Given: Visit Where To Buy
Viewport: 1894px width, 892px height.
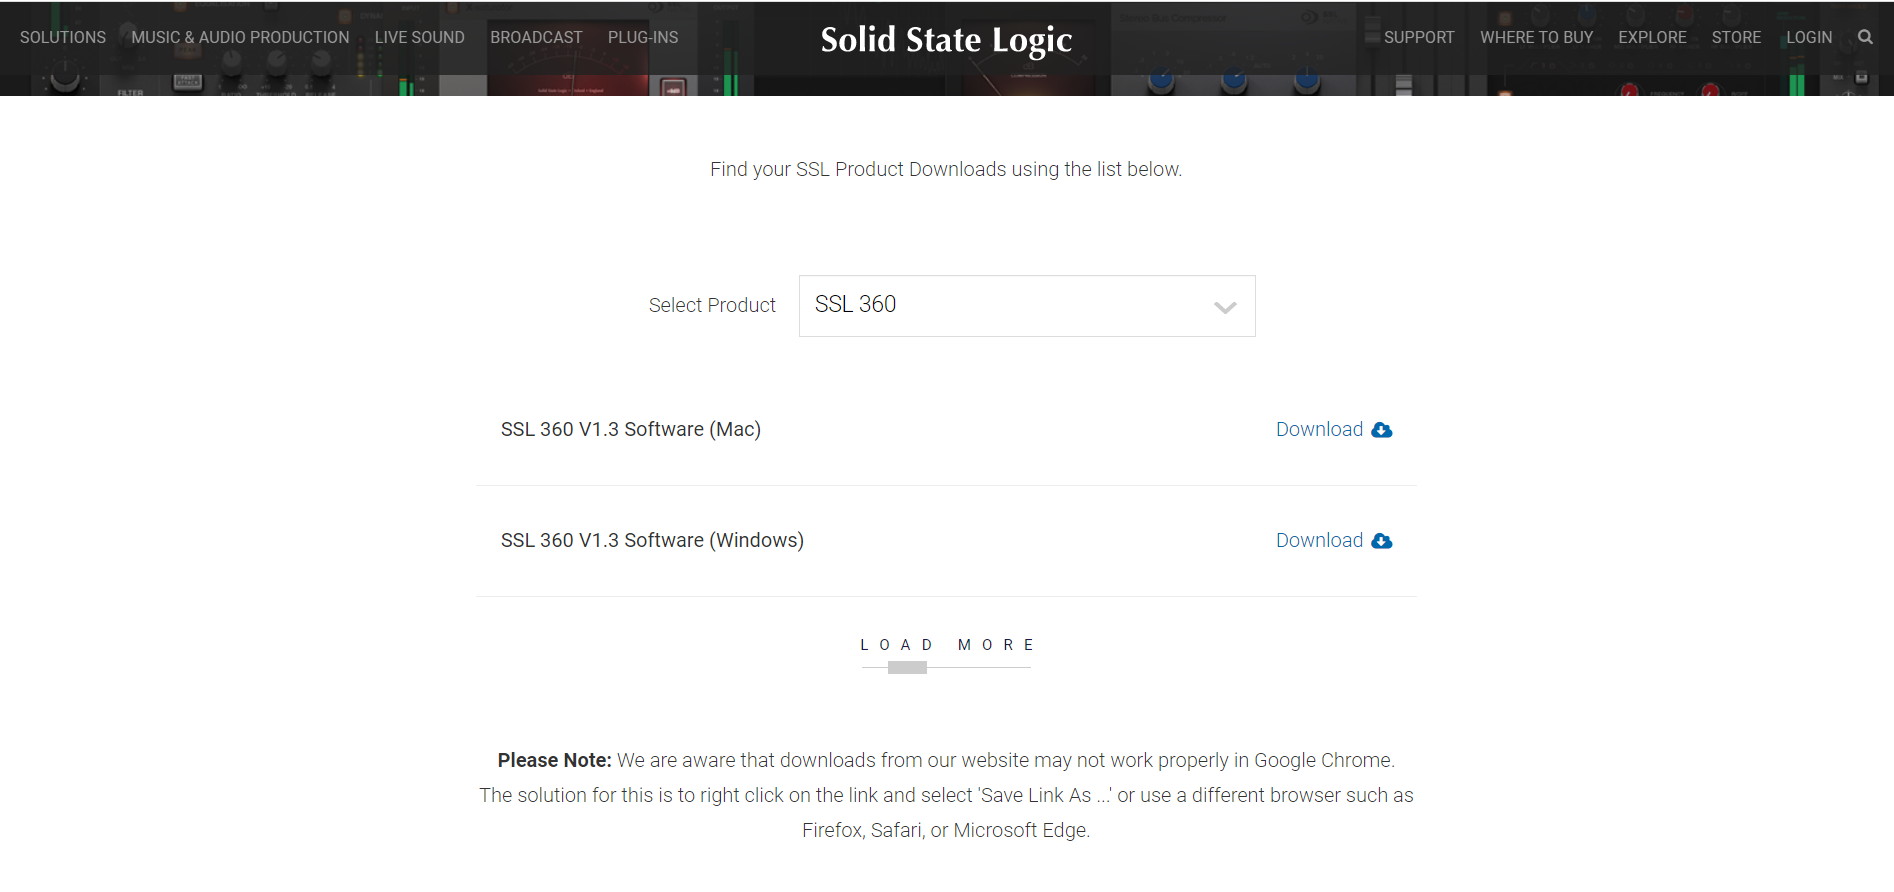Looking at the screenshot, I should [1537, 37].
